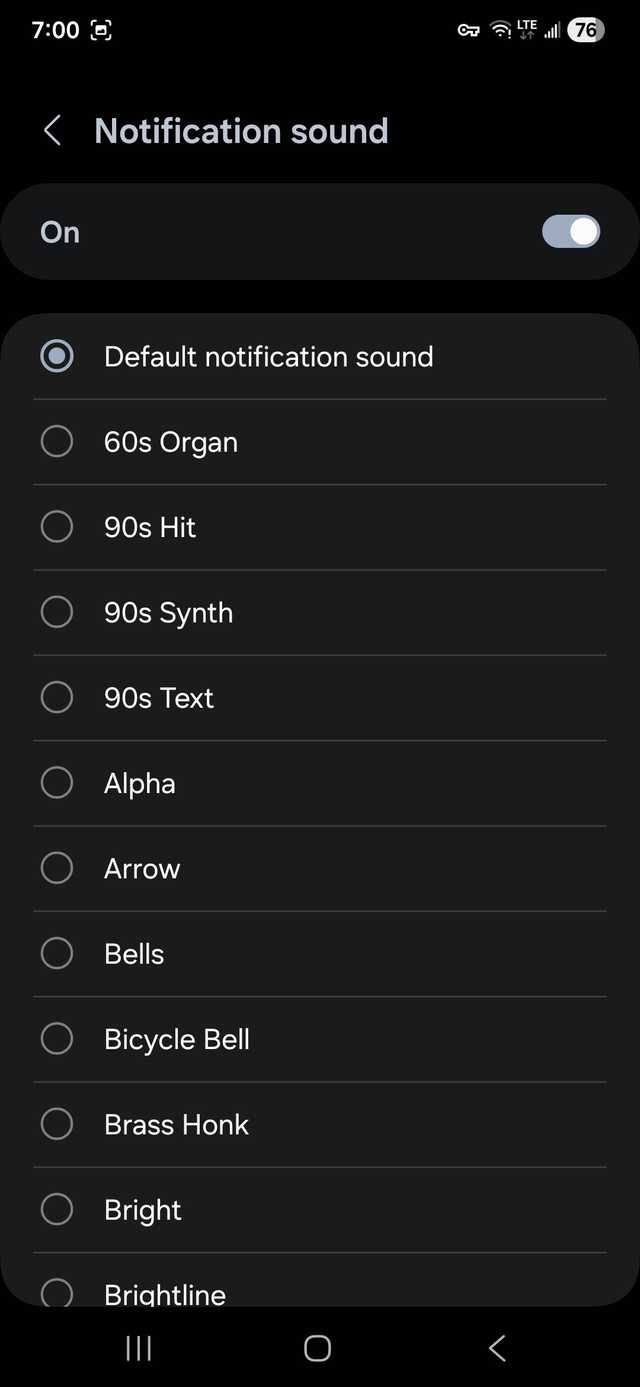Choose the 60s Organ sound

[x=57, y=441]
